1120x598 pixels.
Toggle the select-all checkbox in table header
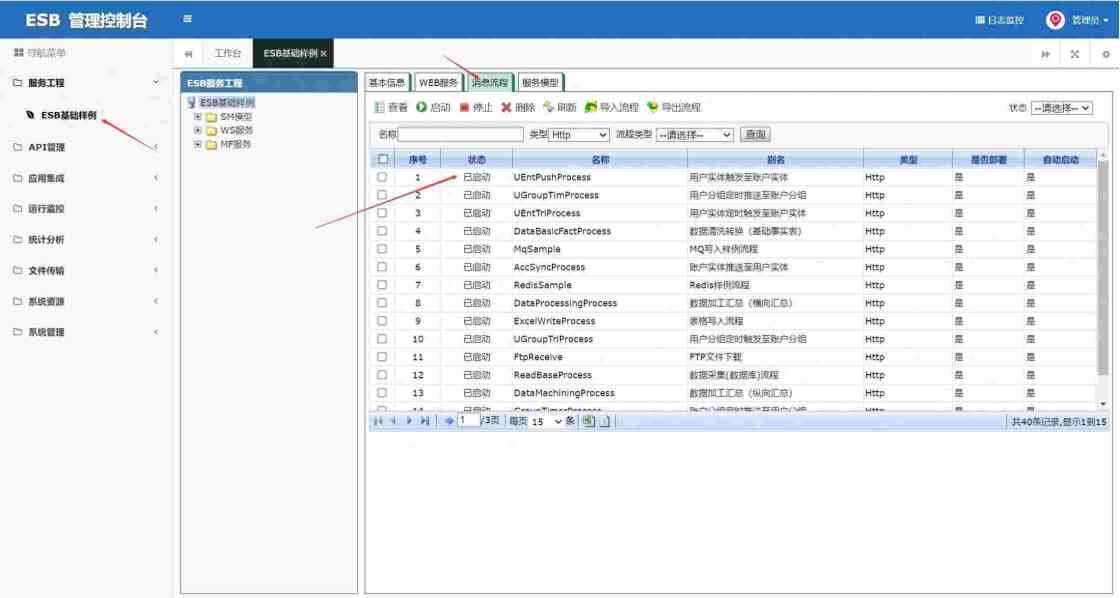(x=383, y=159)
